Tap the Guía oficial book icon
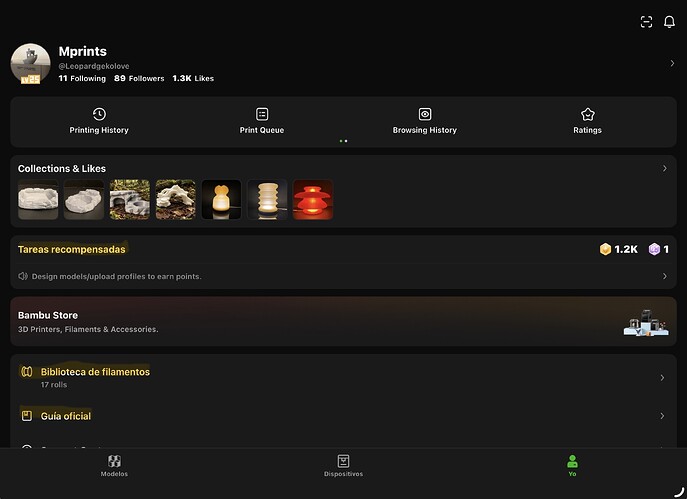The height and width of the screenshot is (499, 687). 27,416
